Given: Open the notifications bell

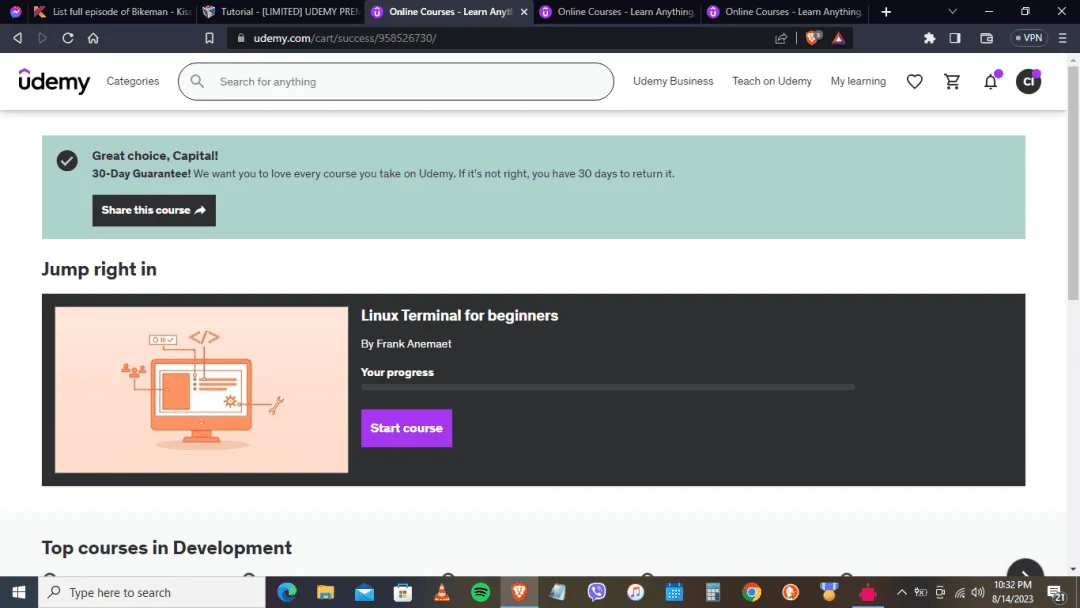Looking at the screenshot, I should point(990,81).
